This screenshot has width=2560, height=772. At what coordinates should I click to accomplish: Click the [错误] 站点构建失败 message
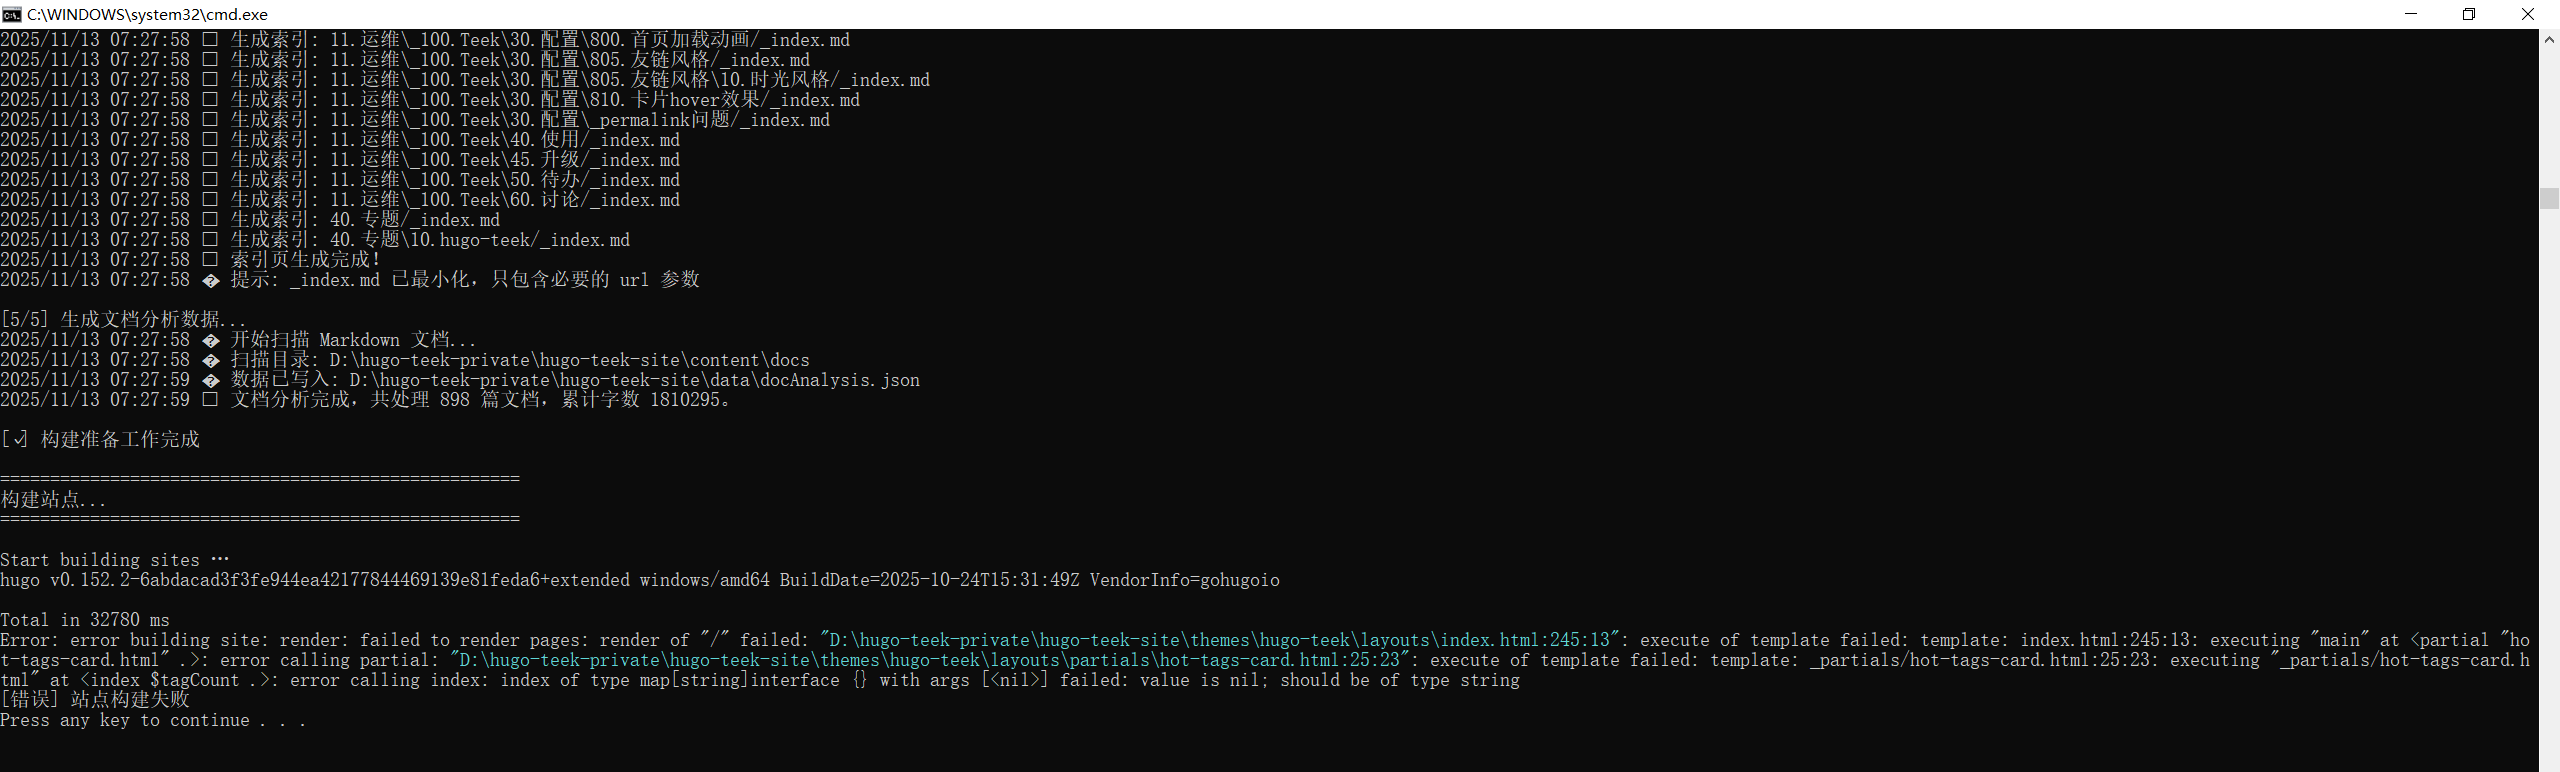95,700
